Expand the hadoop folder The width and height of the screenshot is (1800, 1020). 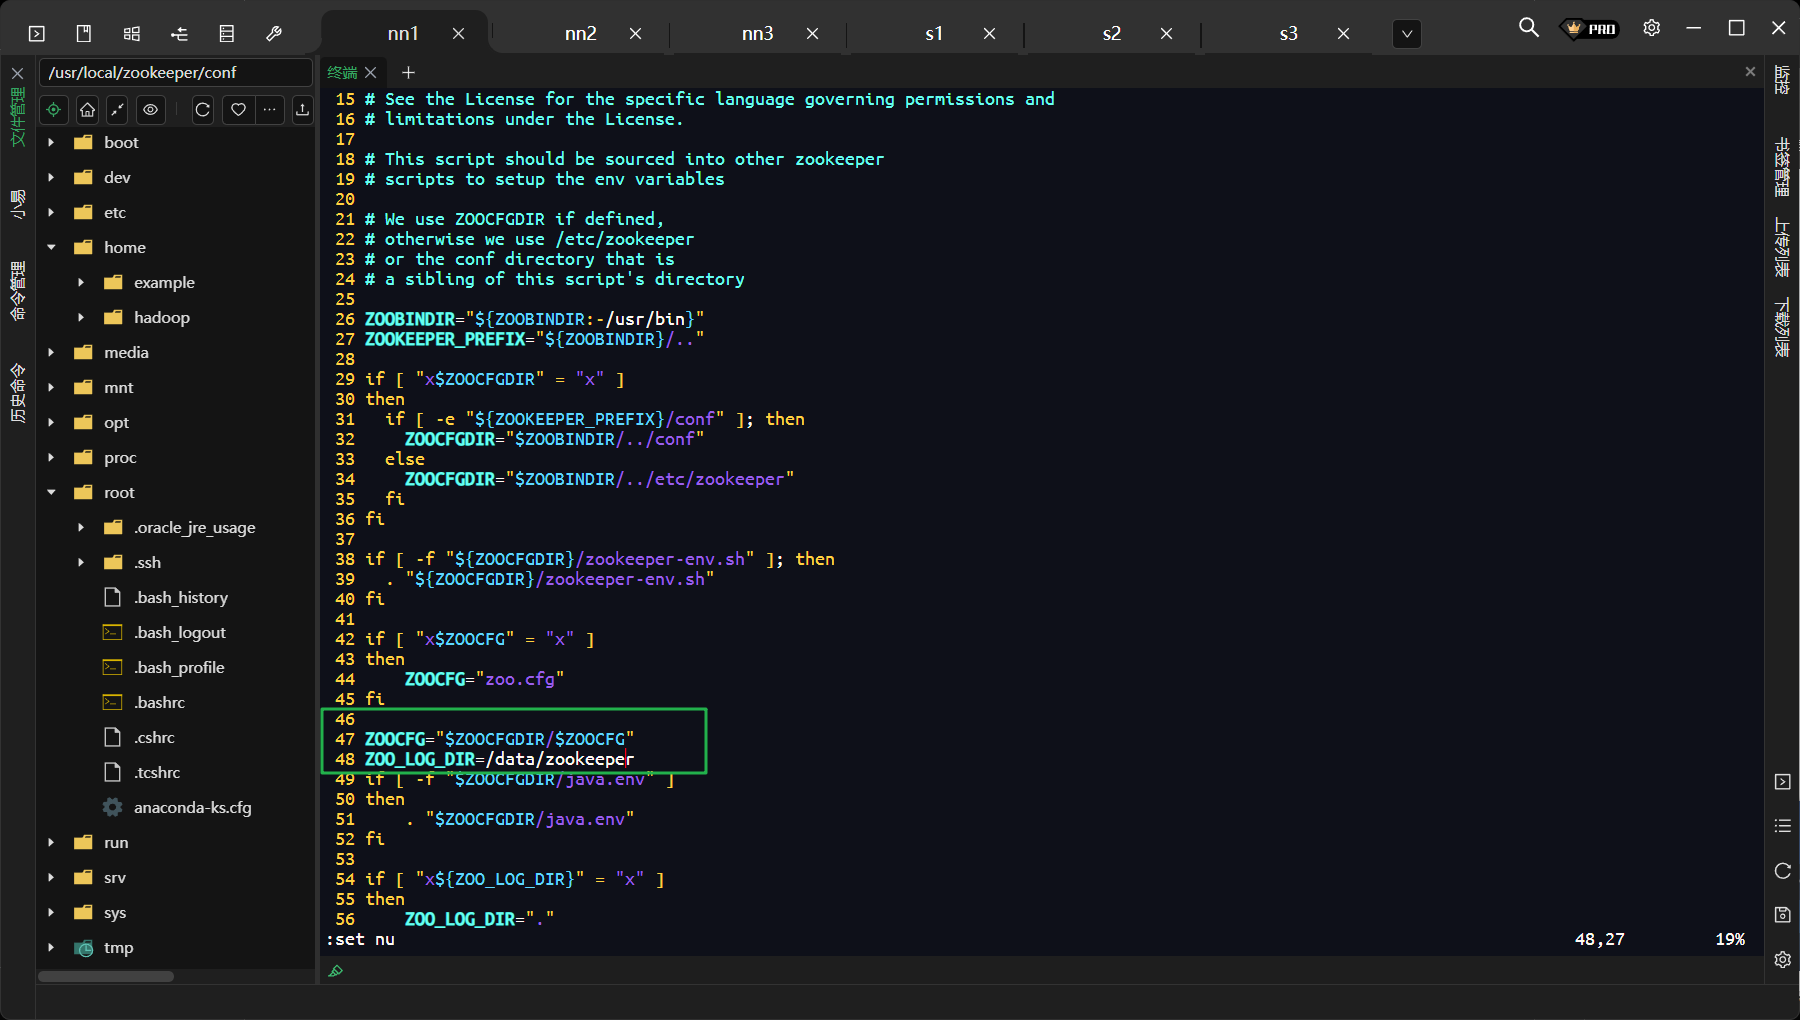coord(81,317)
